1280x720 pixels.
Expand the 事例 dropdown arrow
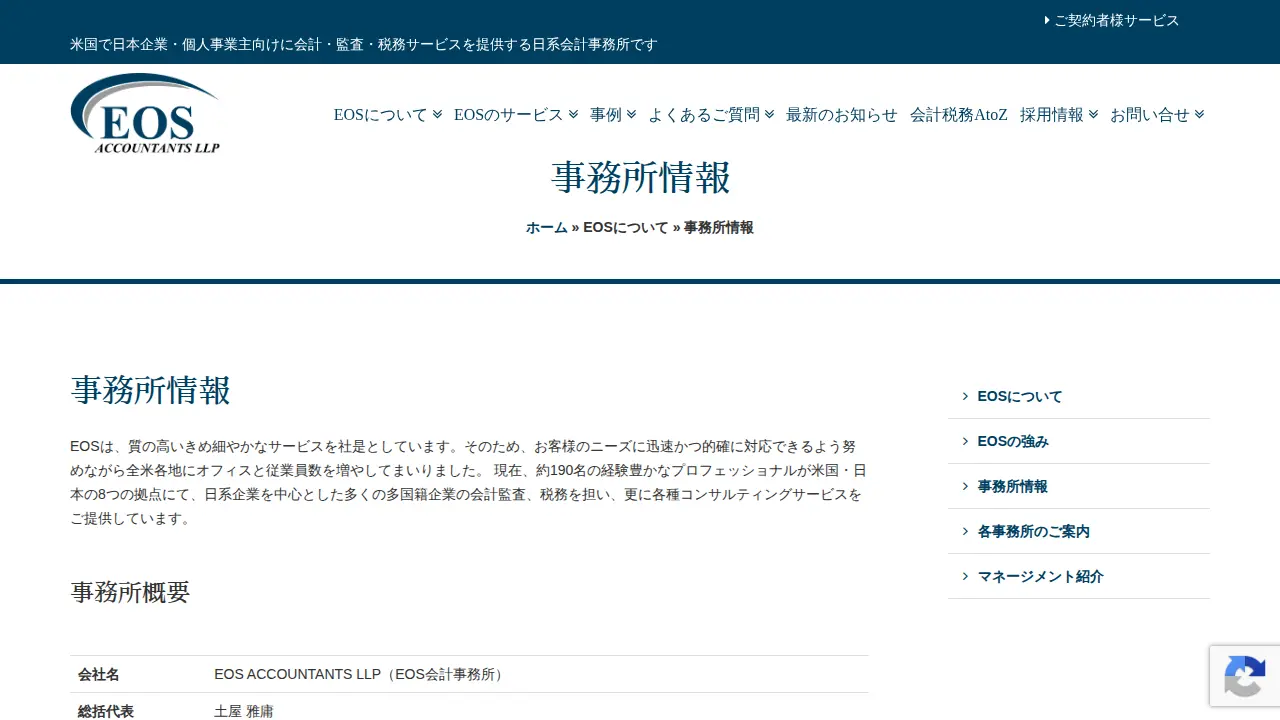coord(631,114)
